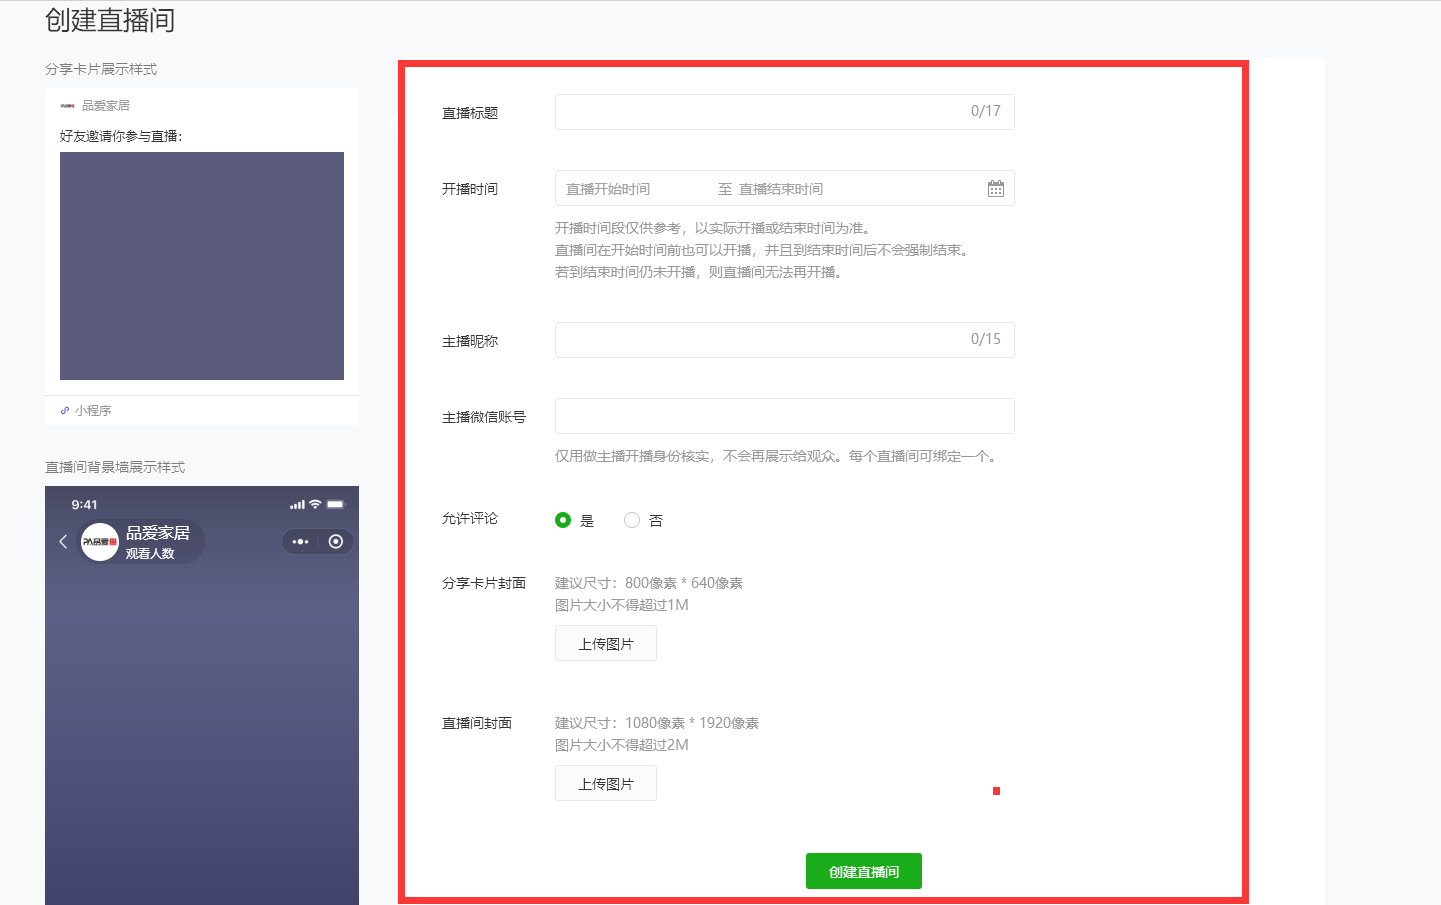
Task: Click Wi-Fi status icon in phone preview
Action: (x=315, y=504)
